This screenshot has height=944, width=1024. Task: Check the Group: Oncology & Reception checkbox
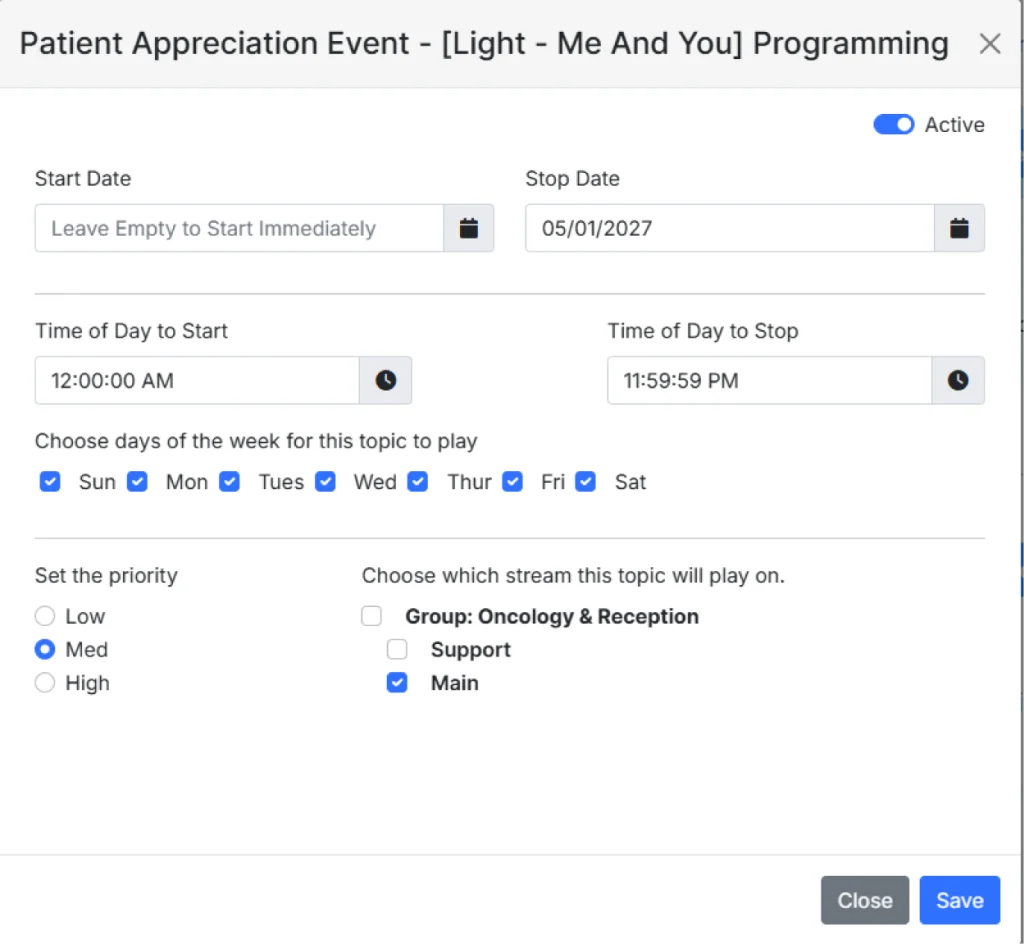[371, 616]
